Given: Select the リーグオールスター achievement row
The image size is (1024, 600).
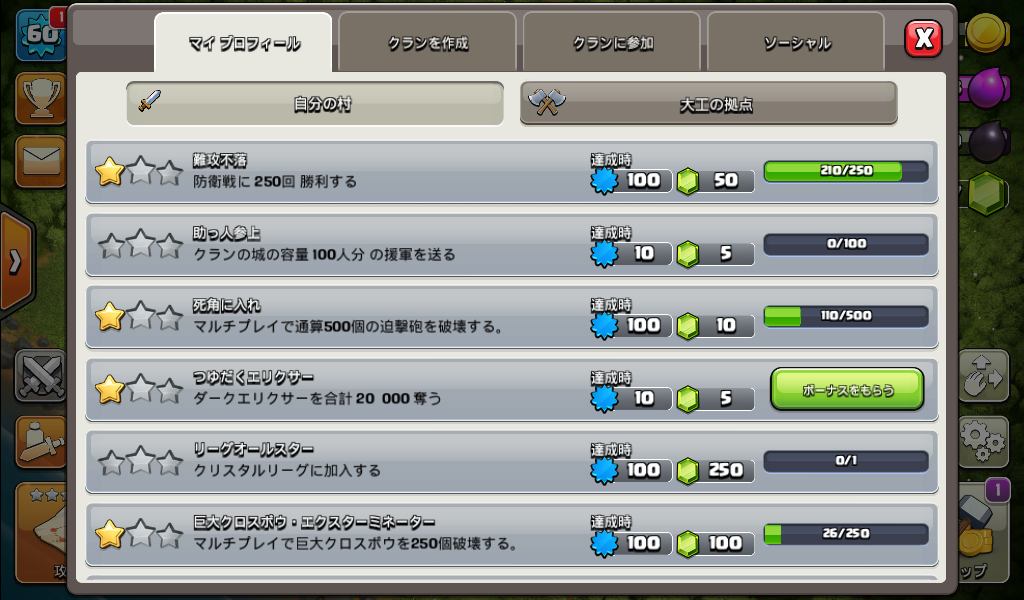Looking at the screenshot, I should coord(511,462).
